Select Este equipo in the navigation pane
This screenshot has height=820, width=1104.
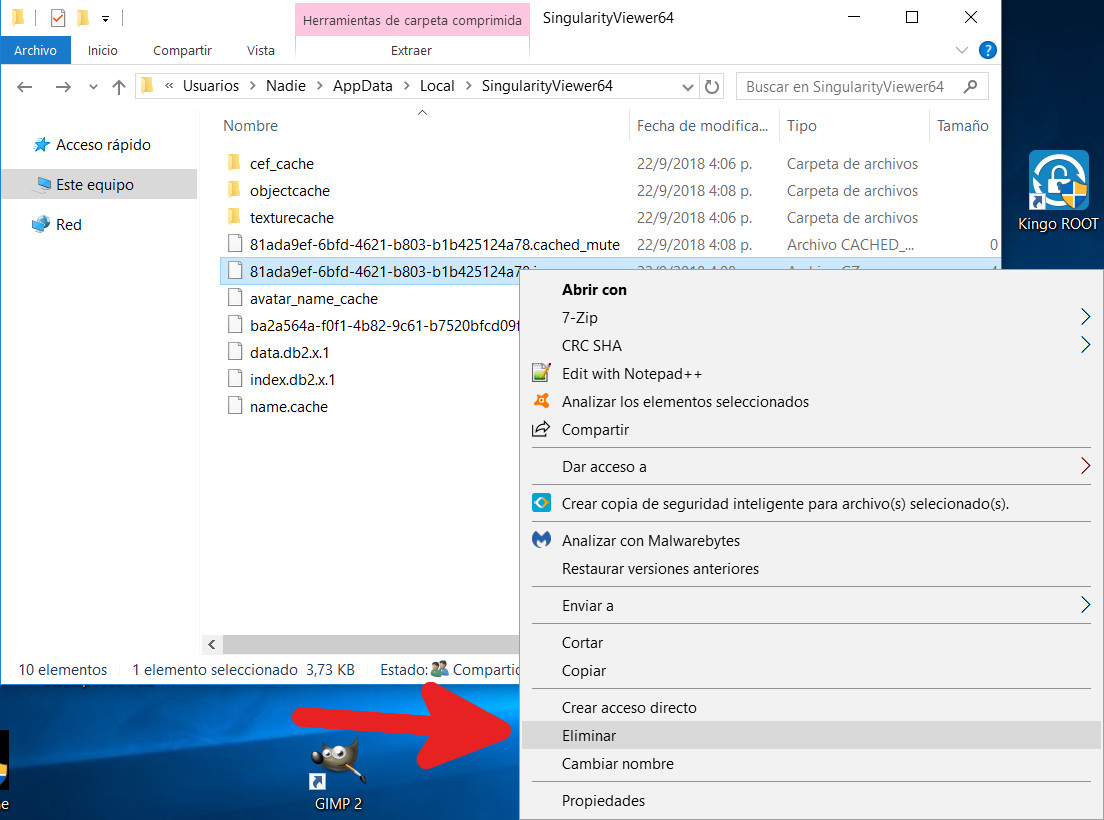[95, 185]
